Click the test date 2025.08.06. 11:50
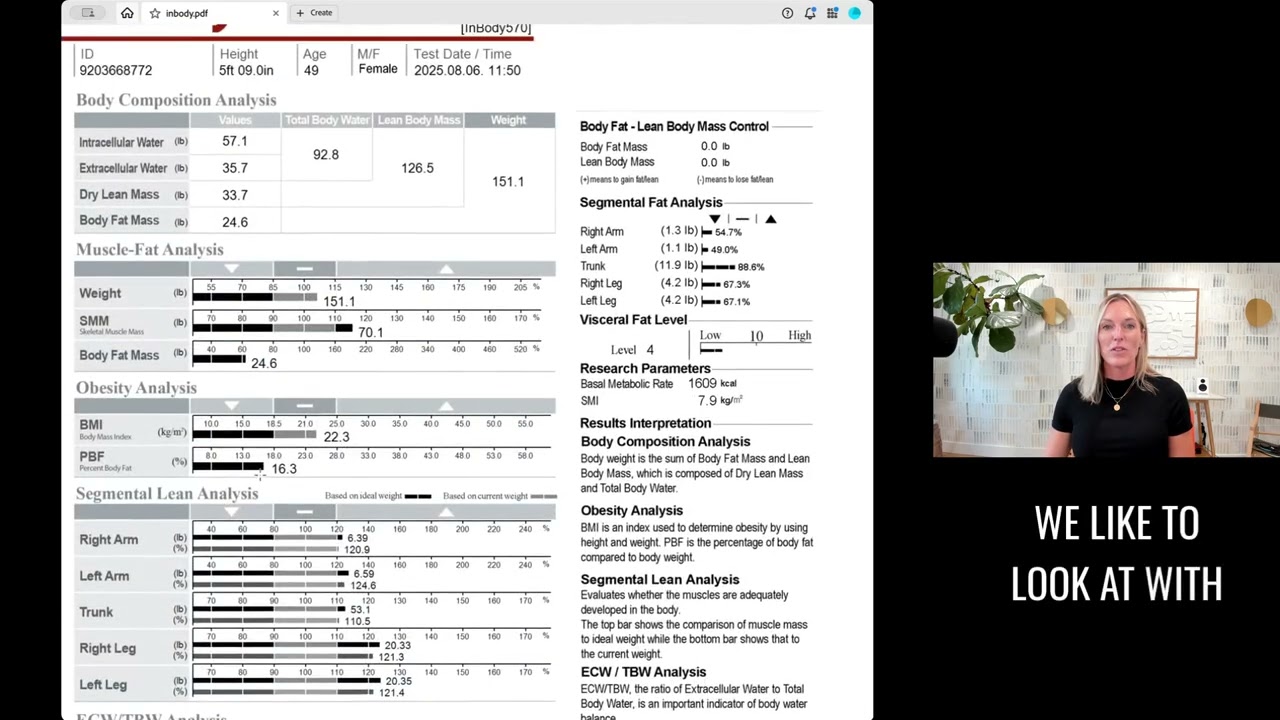This screenshot has height=720, width=1280. coord(467,71)
